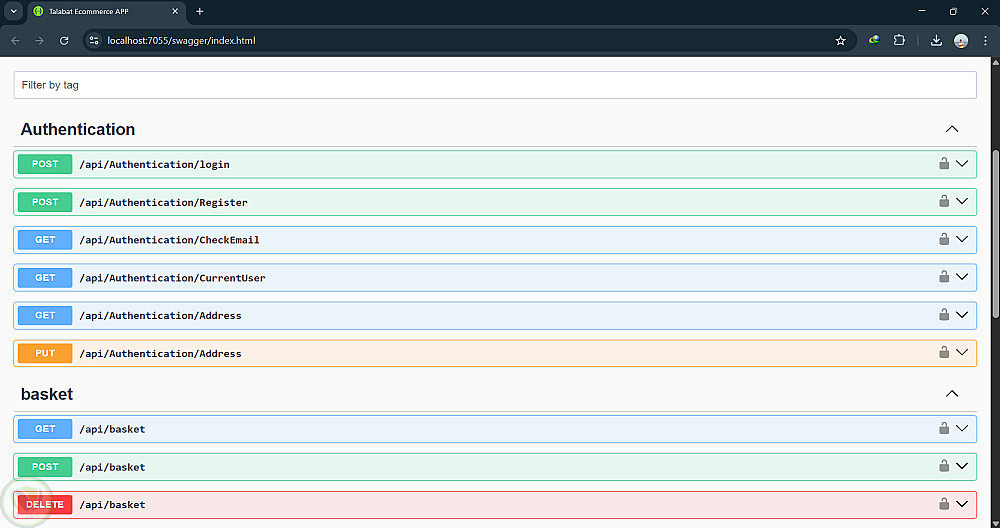1000x528 pixels.
Task: Expand GET /api/Authentication/CheckEmail with its chevron
Action: pyautogui.click(x=962, y=239)
